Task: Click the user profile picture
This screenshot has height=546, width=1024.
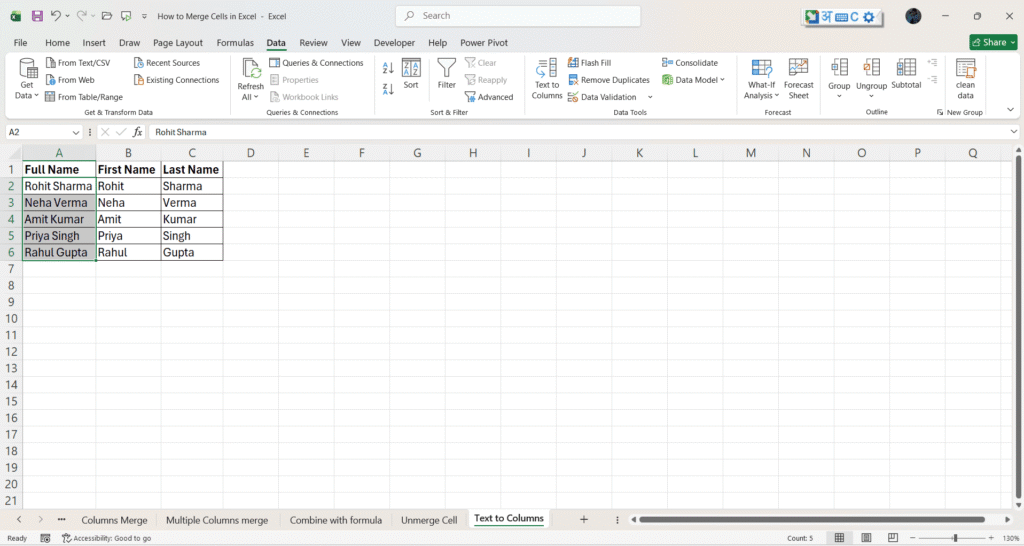Action: (913, 16)
